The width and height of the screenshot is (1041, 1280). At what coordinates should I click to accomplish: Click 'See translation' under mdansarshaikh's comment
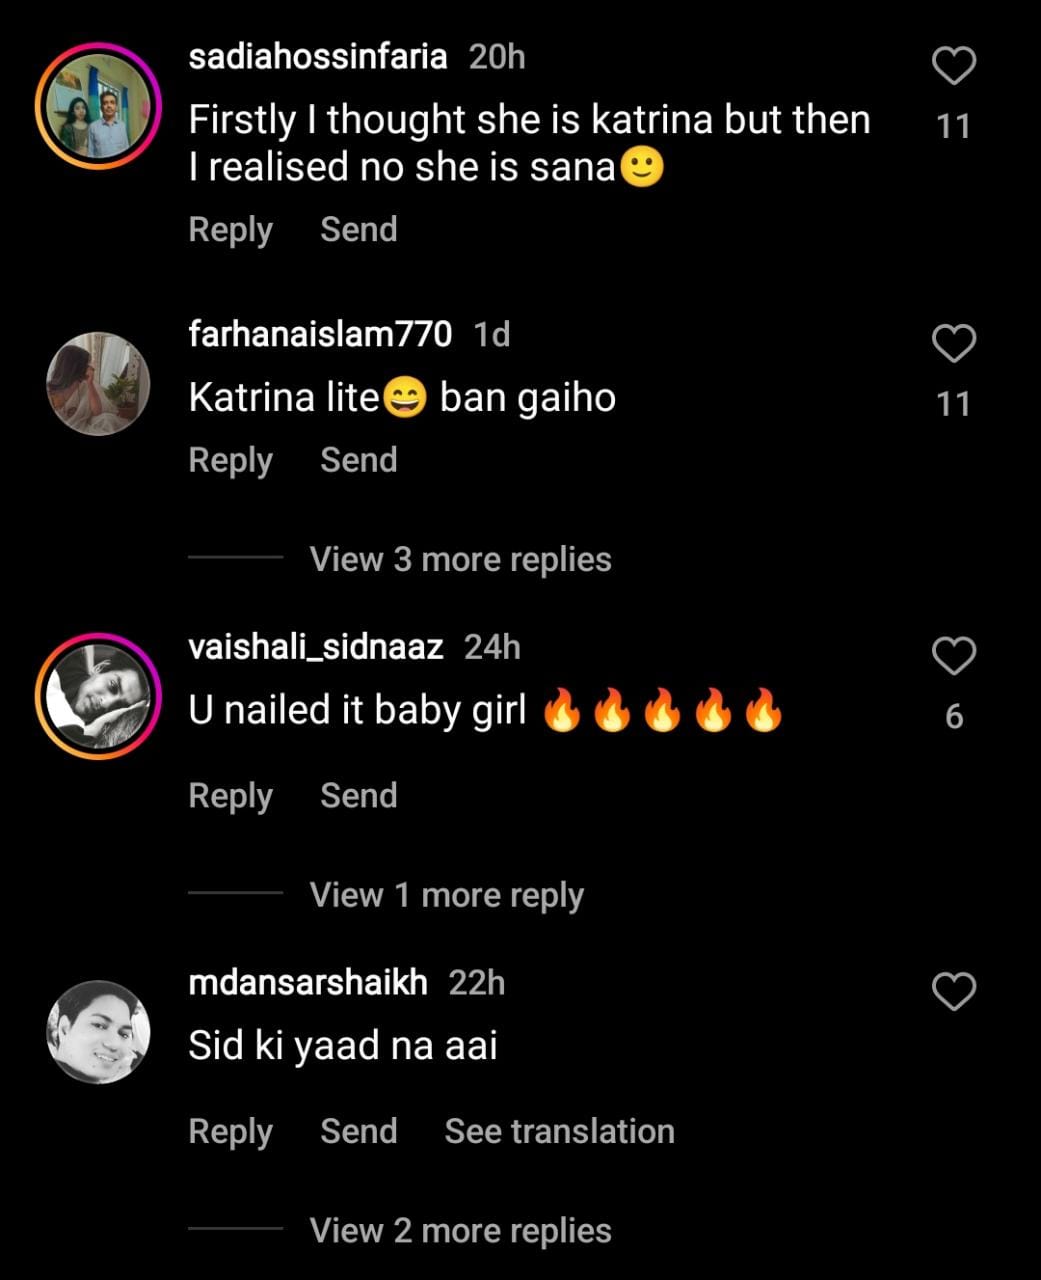click(559, 1131)
